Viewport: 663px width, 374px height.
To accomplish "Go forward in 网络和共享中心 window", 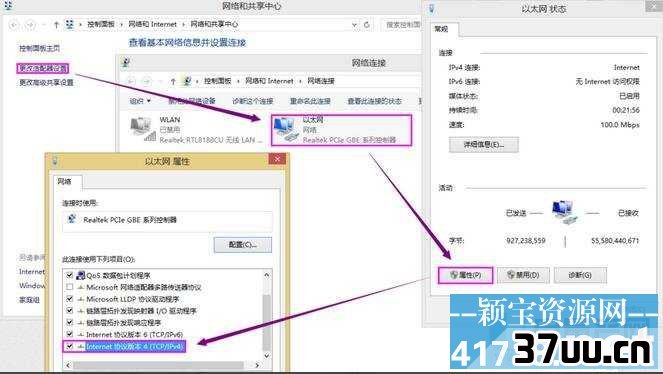I will (x=30, y=25).
